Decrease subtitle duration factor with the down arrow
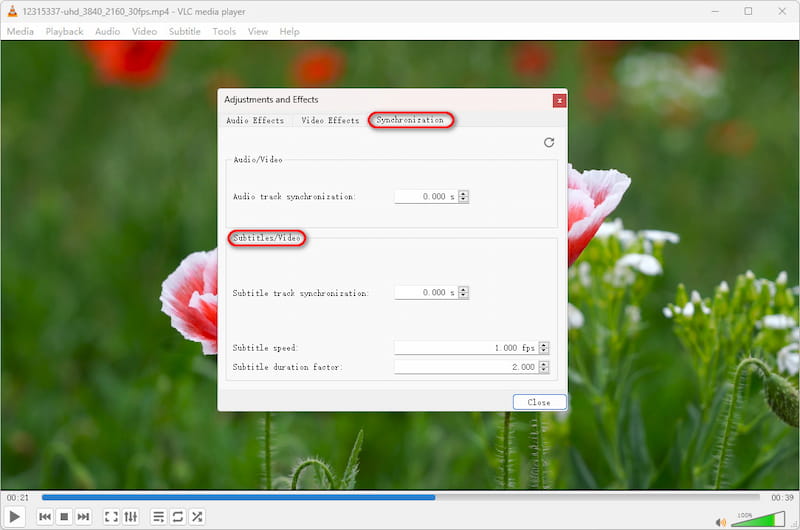The width and height of the screenshot is (800, 530). click(544, 370)
